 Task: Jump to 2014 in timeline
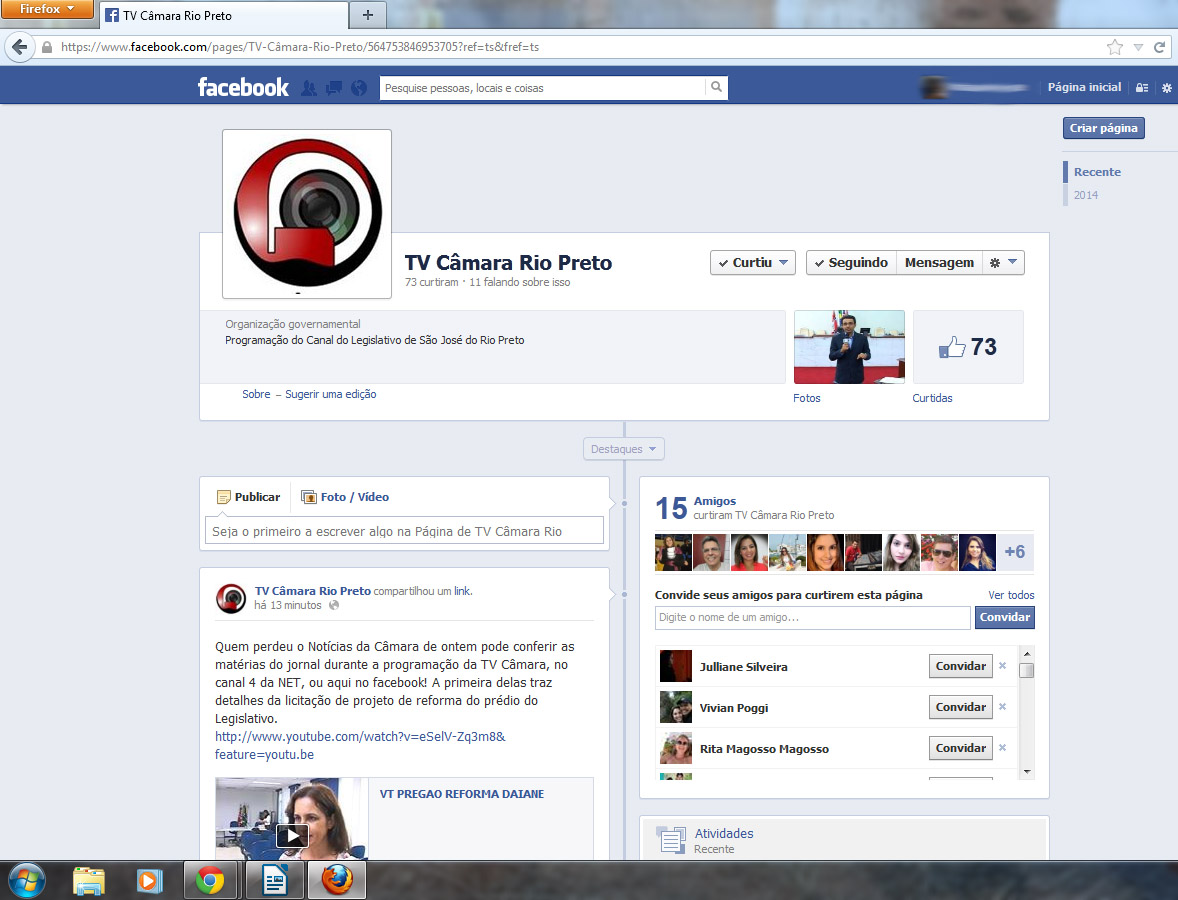click(1086, 195)
